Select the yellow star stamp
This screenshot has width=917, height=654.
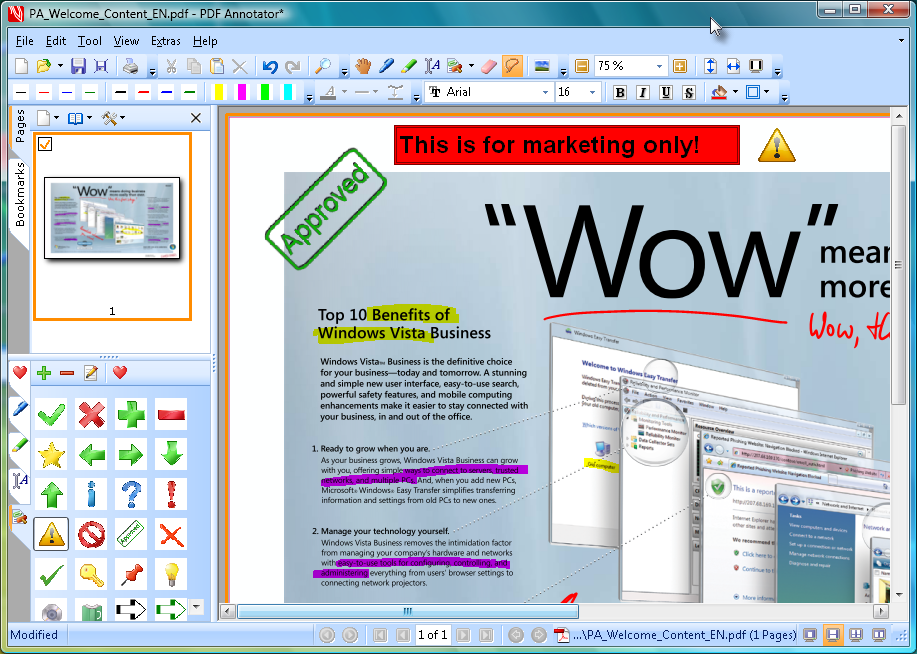tap(51, 455)
